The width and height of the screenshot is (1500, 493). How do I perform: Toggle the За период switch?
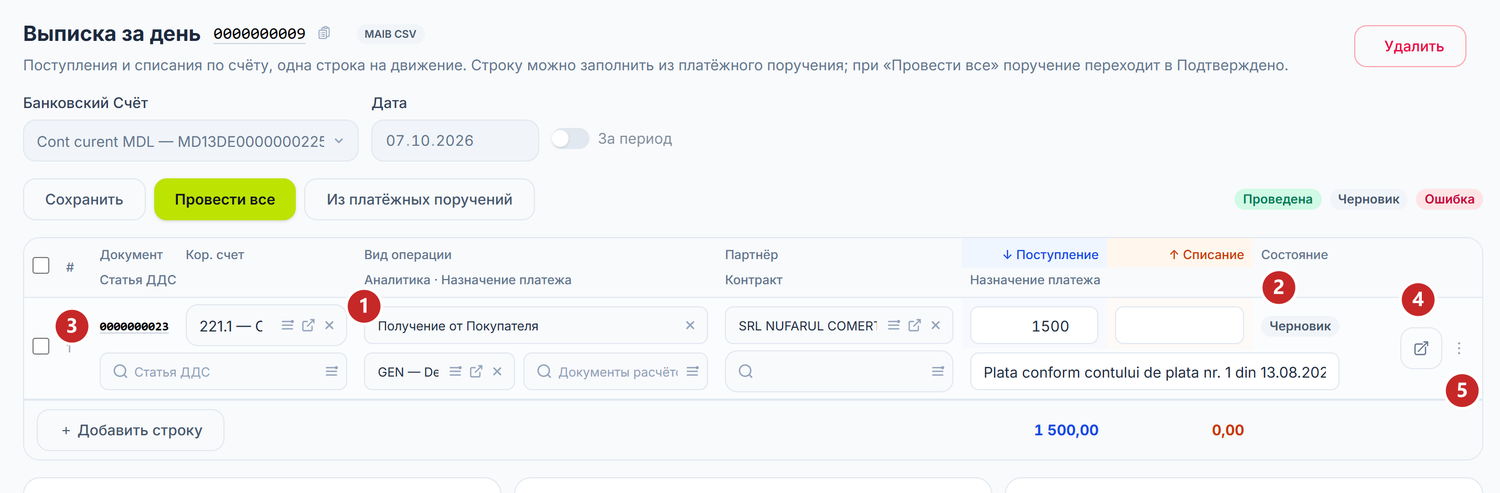click(x=570, y=139)
